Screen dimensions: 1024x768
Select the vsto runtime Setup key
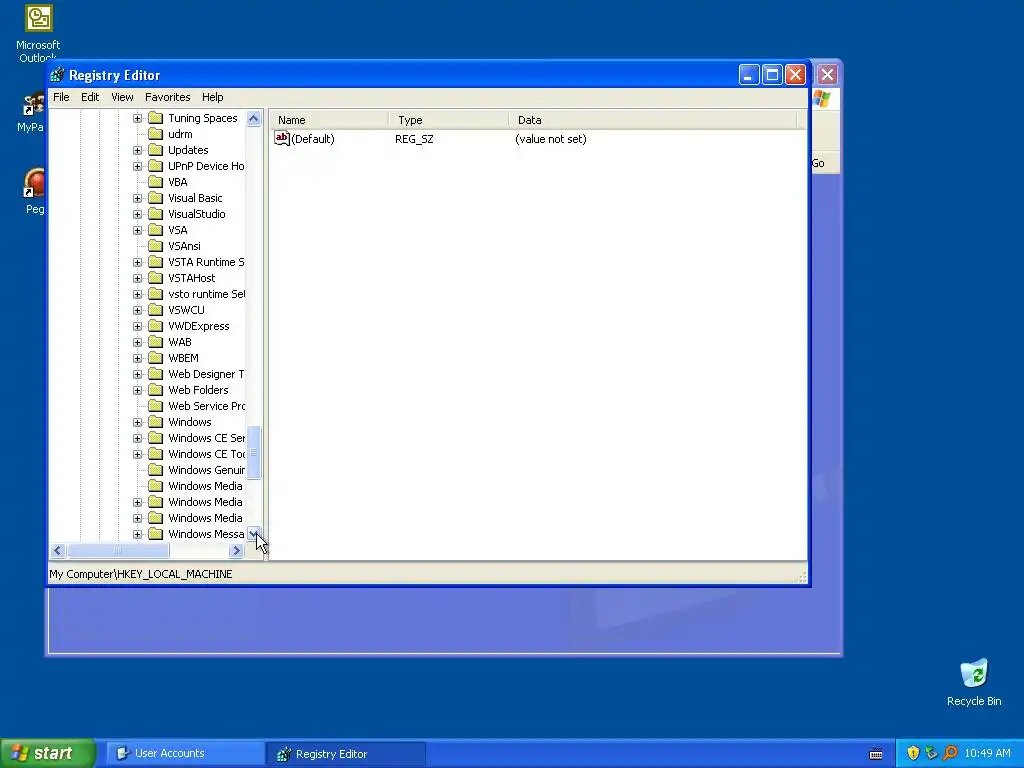click(x=206, y=294)
